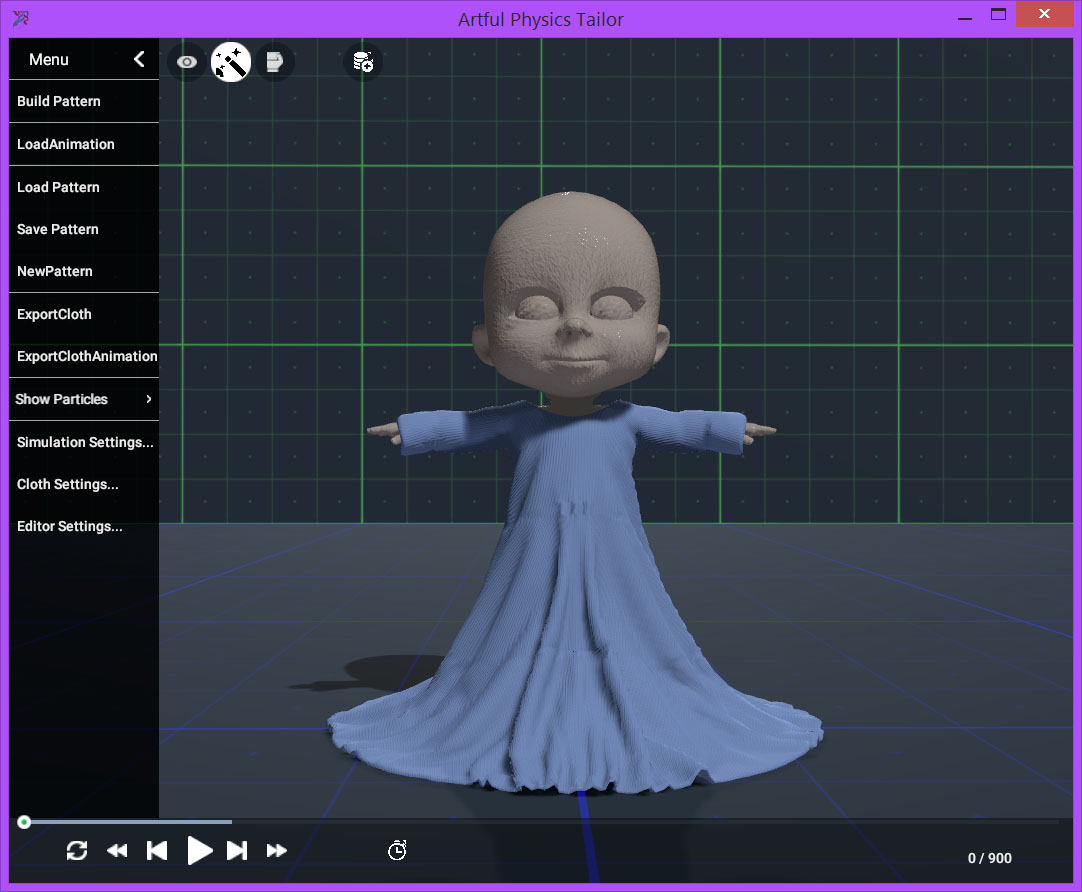Toggle loop playback
Image resolution: width=1082 pixels, height=892 pixels.
tap(77, 851)
